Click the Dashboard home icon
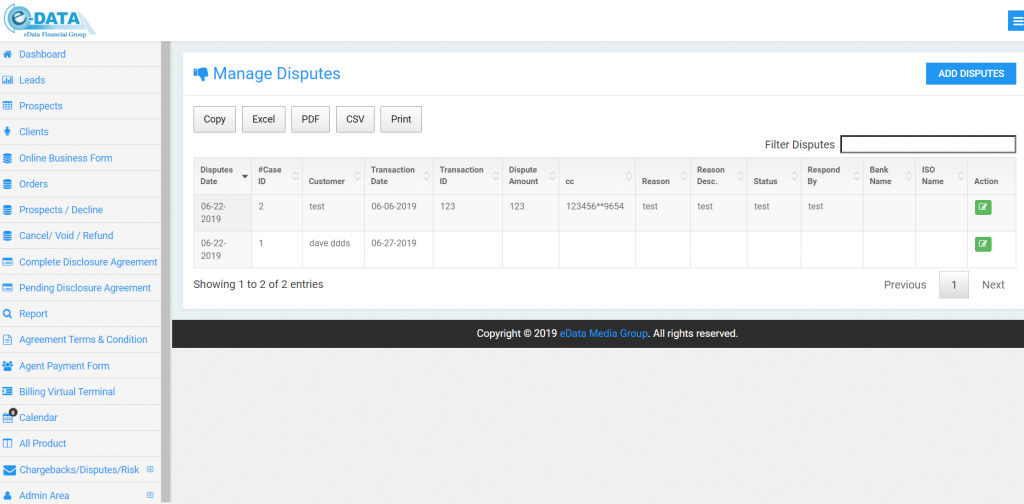This screenshot has height=504, width=1024. [8, 54]
